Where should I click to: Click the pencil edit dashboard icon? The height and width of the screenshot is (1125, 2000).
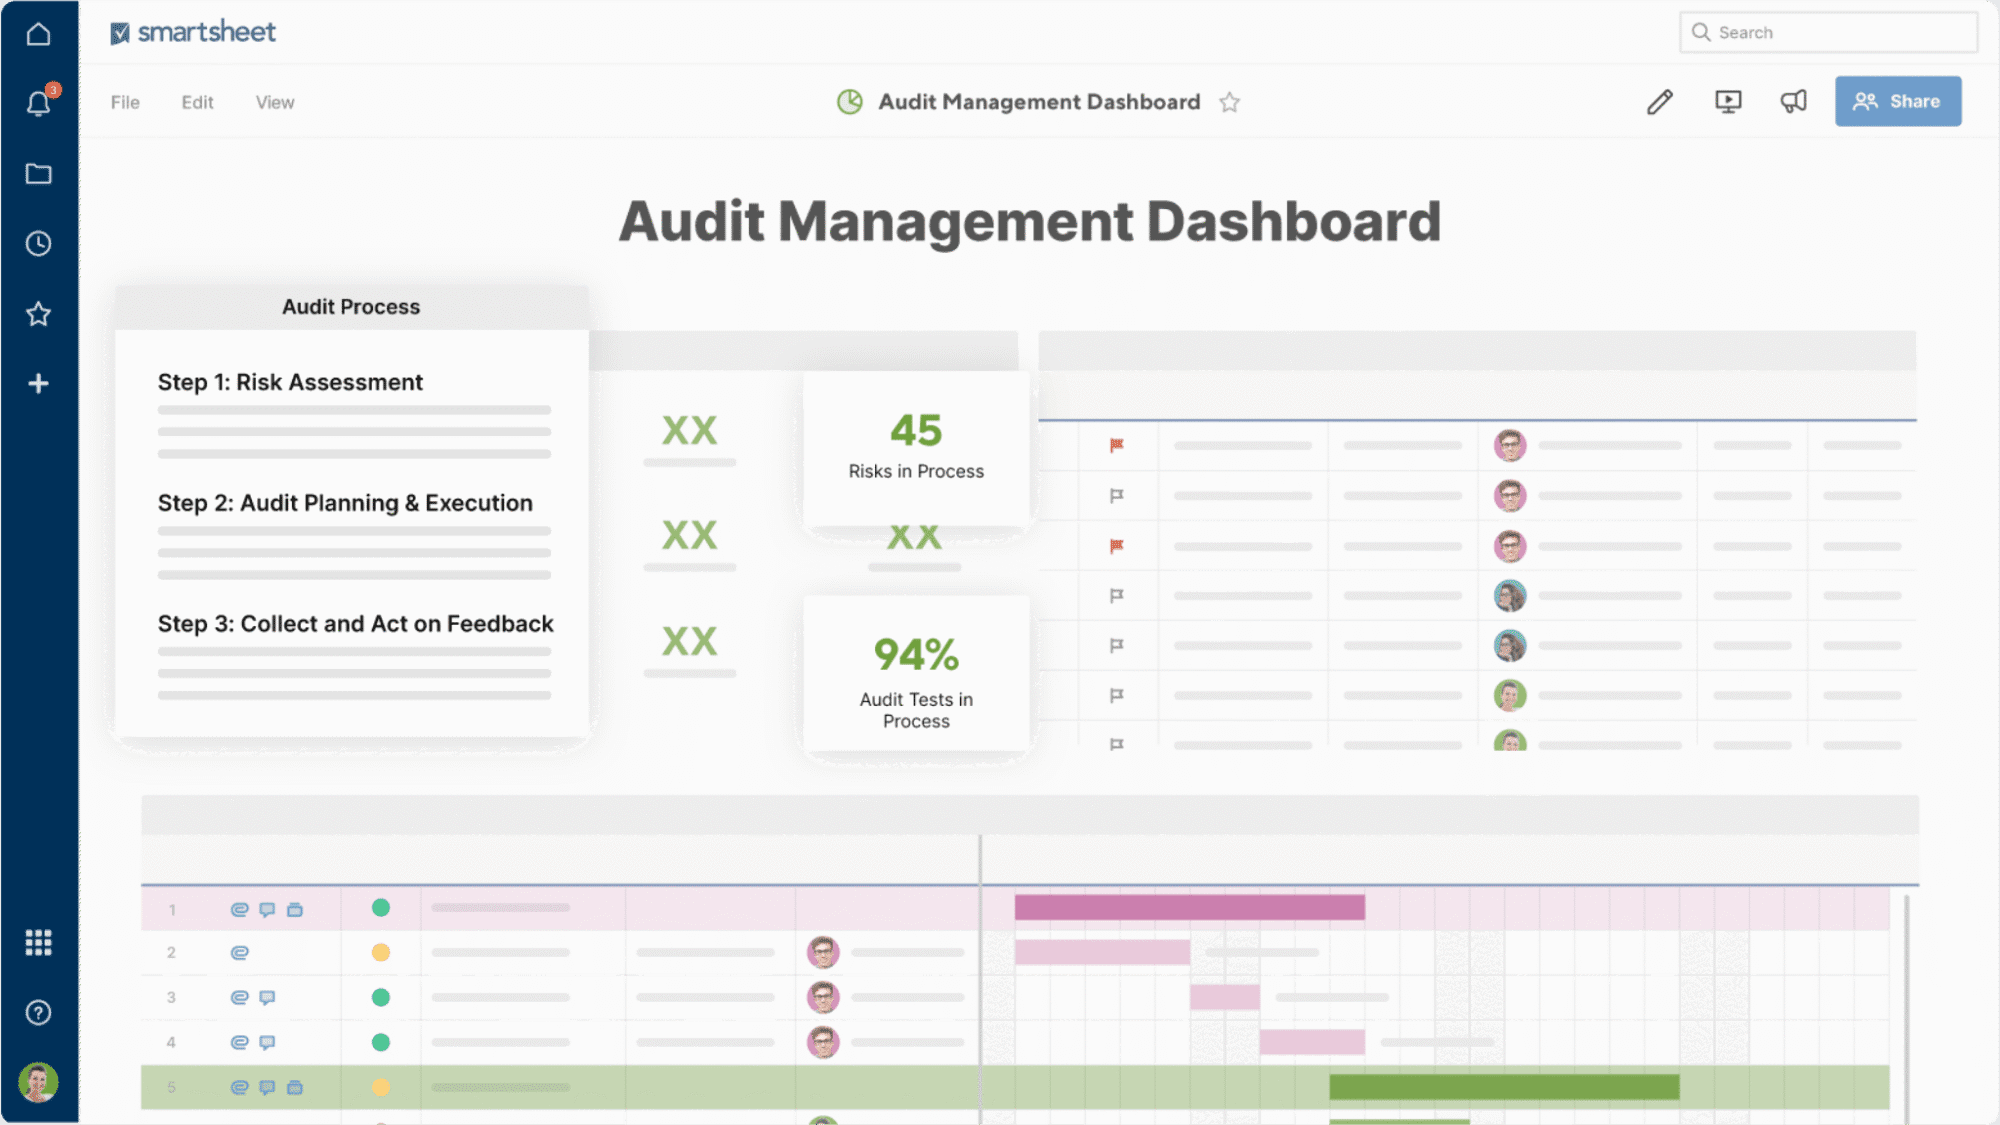coord(1659,102)
